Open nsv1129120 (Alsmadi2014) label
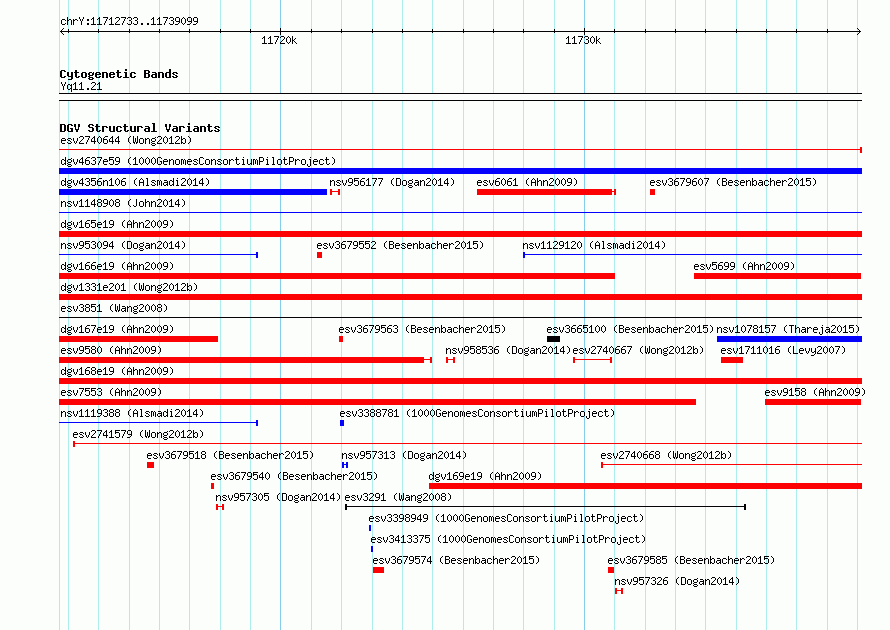The height and width of the screenshot is (630, 890). 594,245
